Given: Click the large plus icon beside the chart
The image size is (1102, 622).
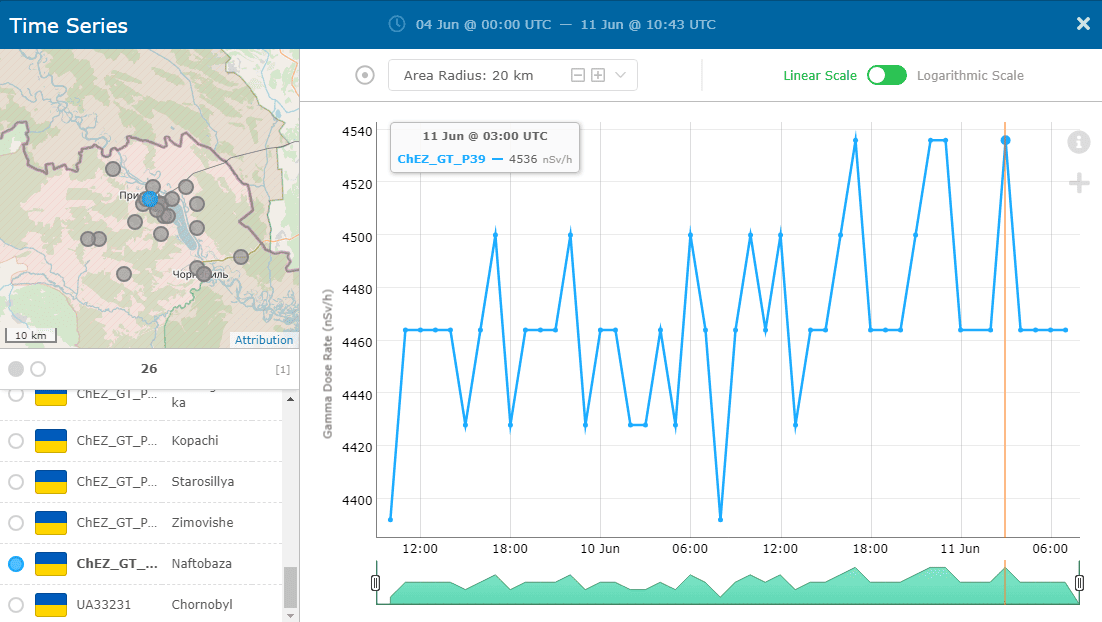Looking at the screenshot, I should (x=1078, y=183).
